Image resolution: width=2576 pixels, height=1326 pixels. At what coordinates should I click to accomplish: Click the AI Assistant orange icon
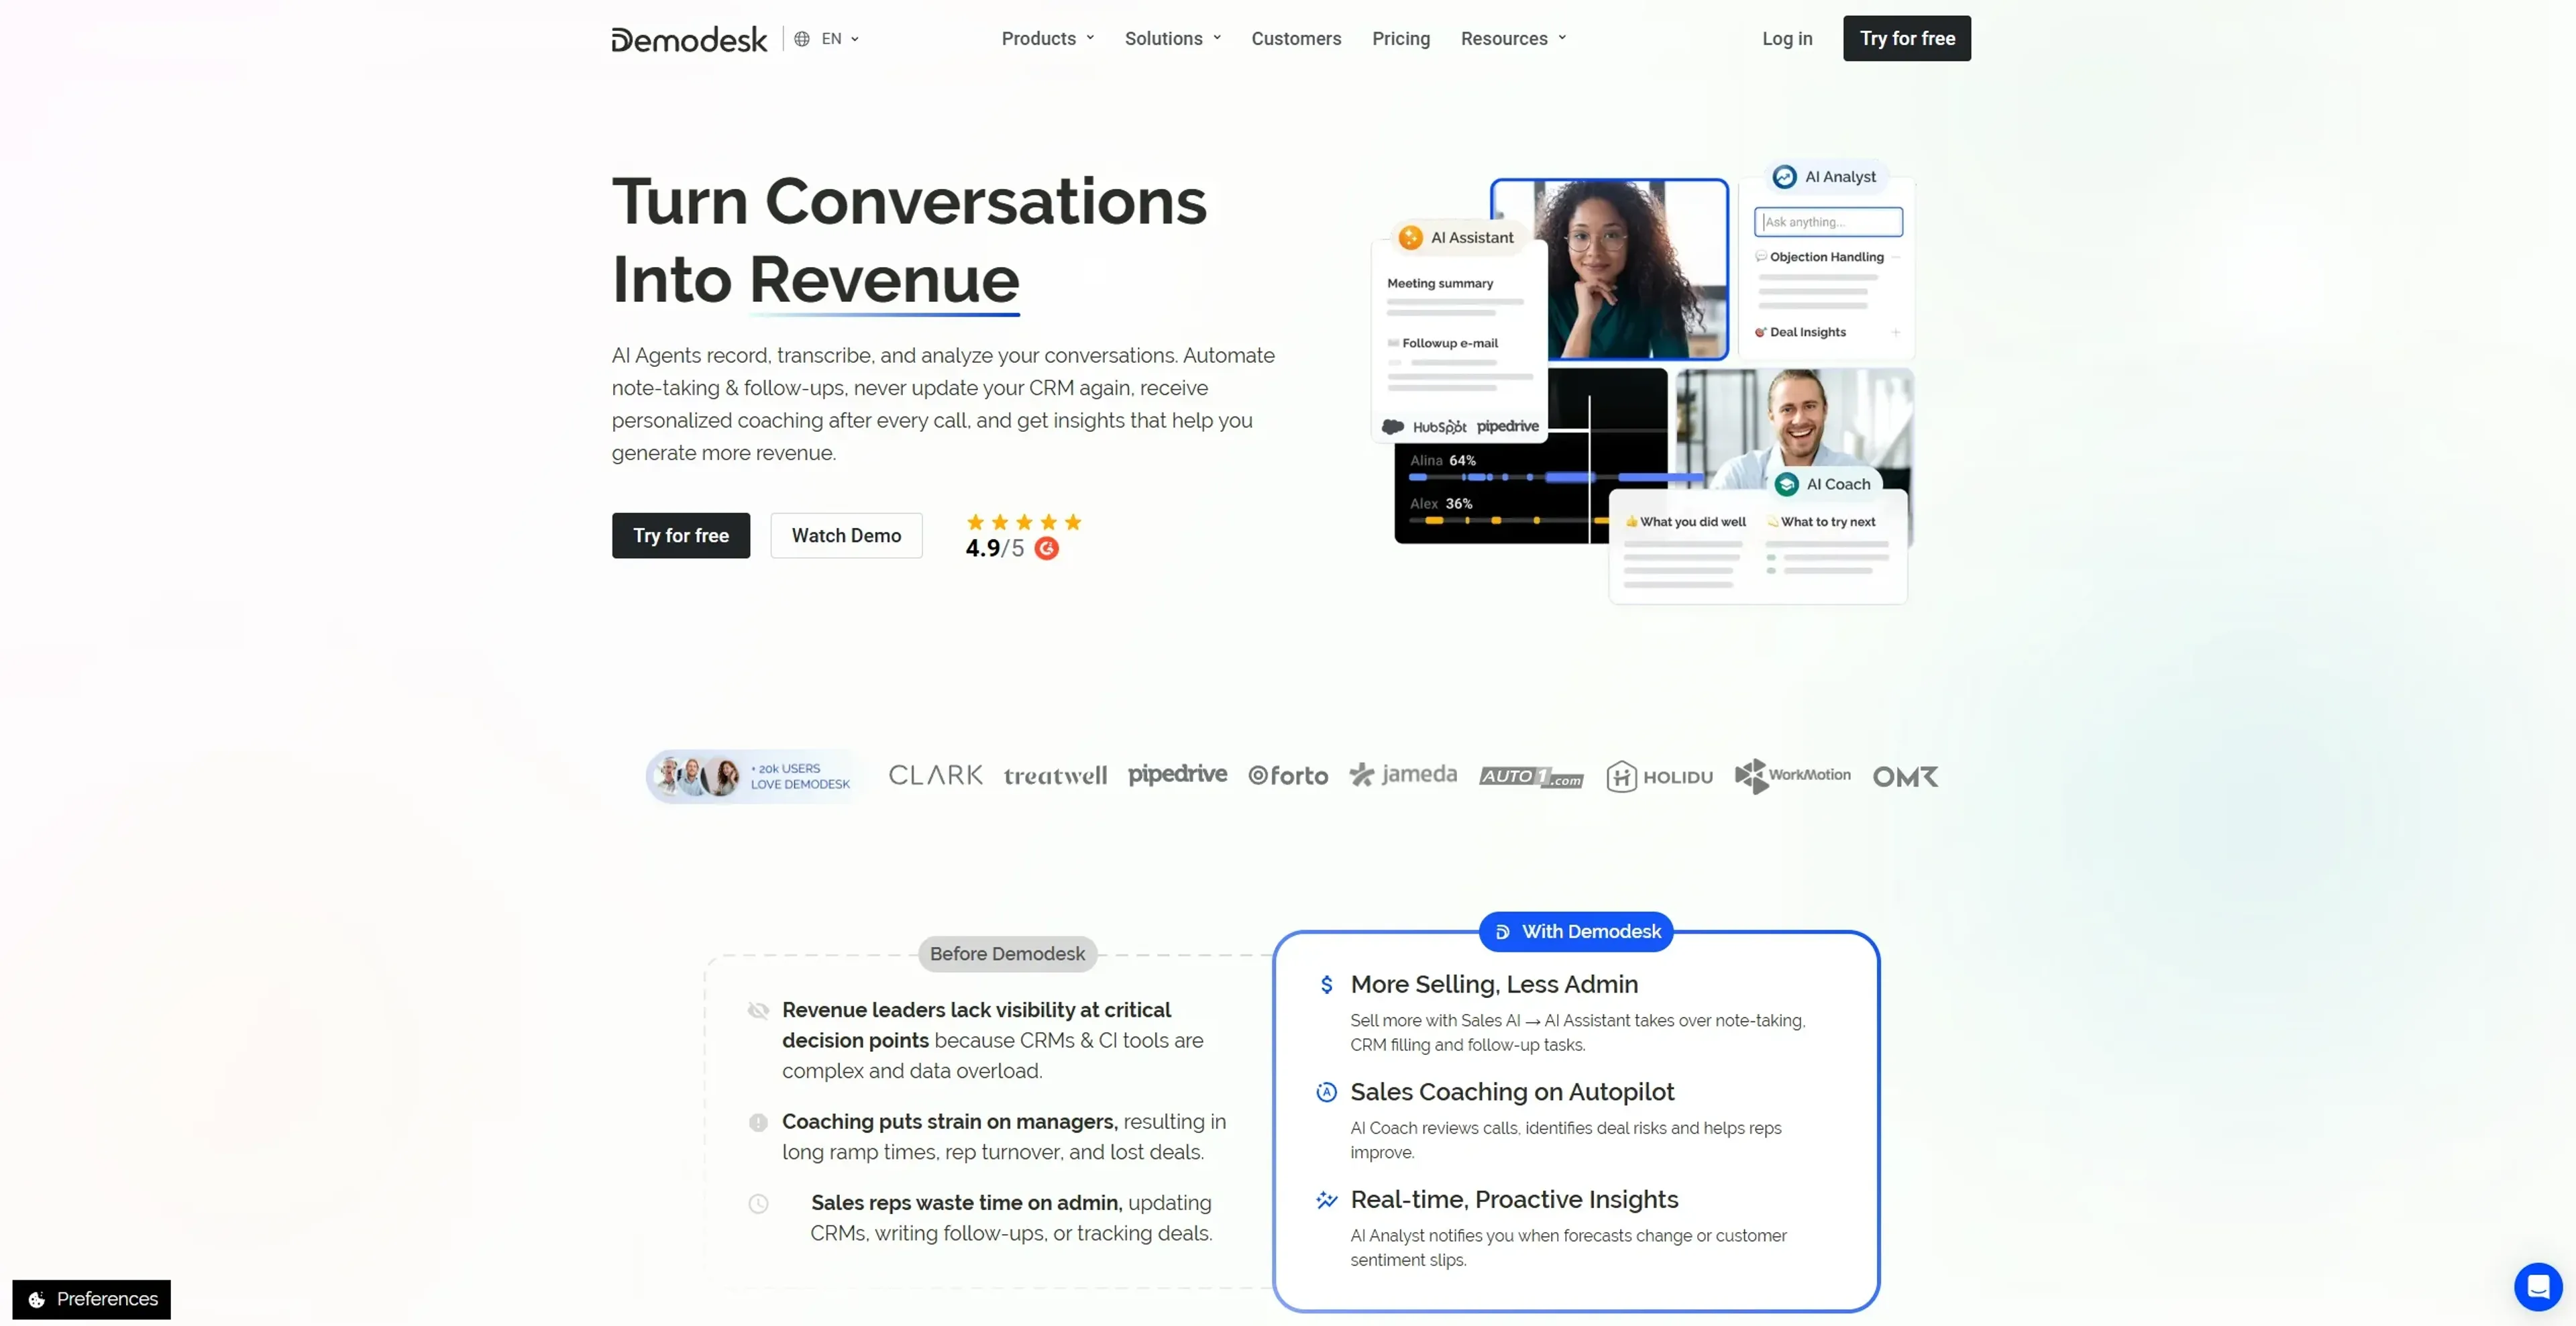pyautogui.click(x=1410, y=237)
